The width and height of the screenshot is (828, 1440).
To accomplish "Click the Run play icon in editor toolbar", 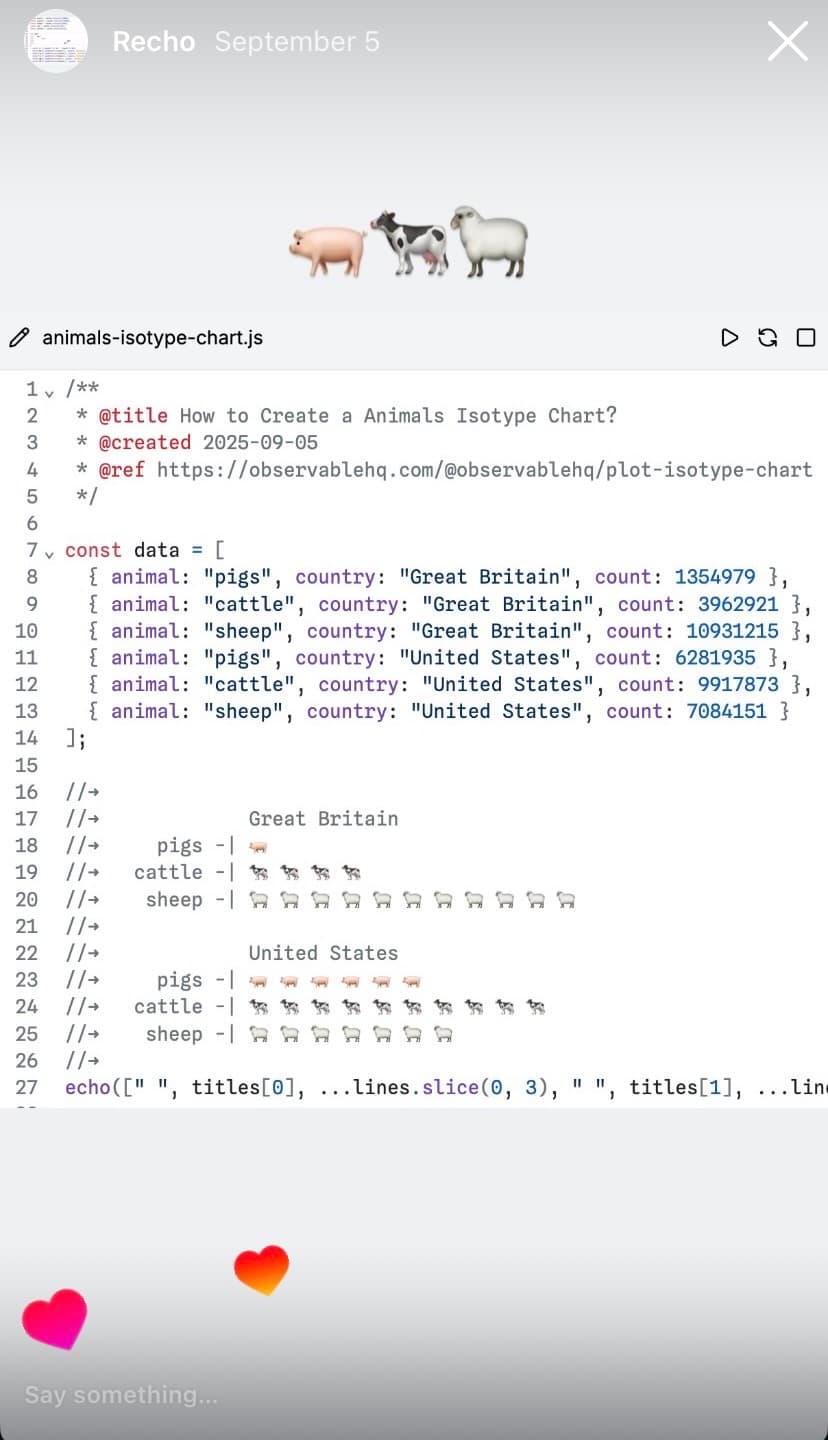I will coord(729,338).
